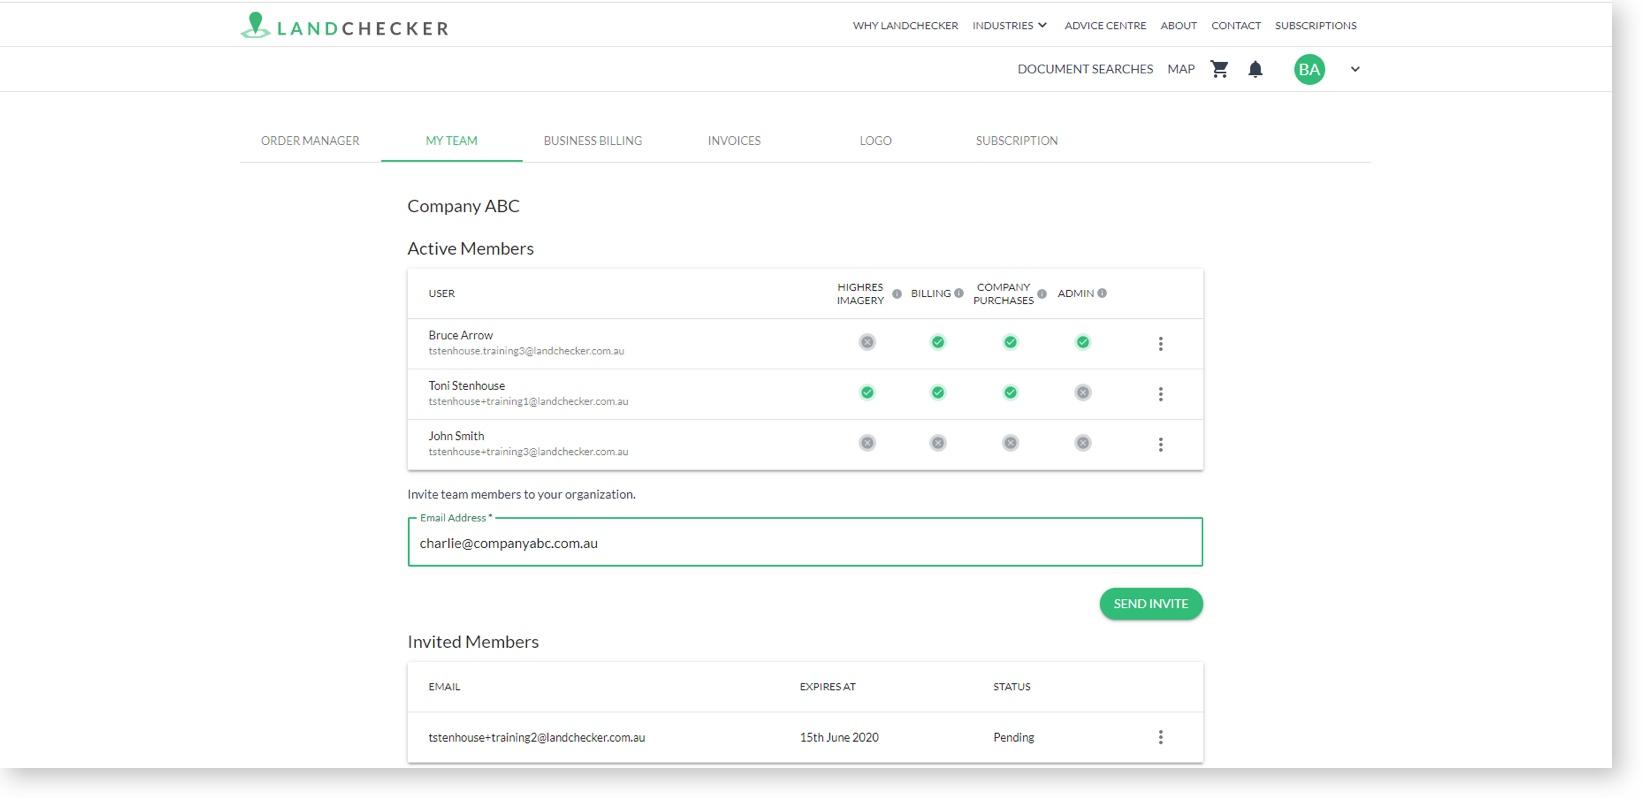Screen dimensions: 1644x798
Task: Click Why Landchecker link
Action: tap(905, 26)
